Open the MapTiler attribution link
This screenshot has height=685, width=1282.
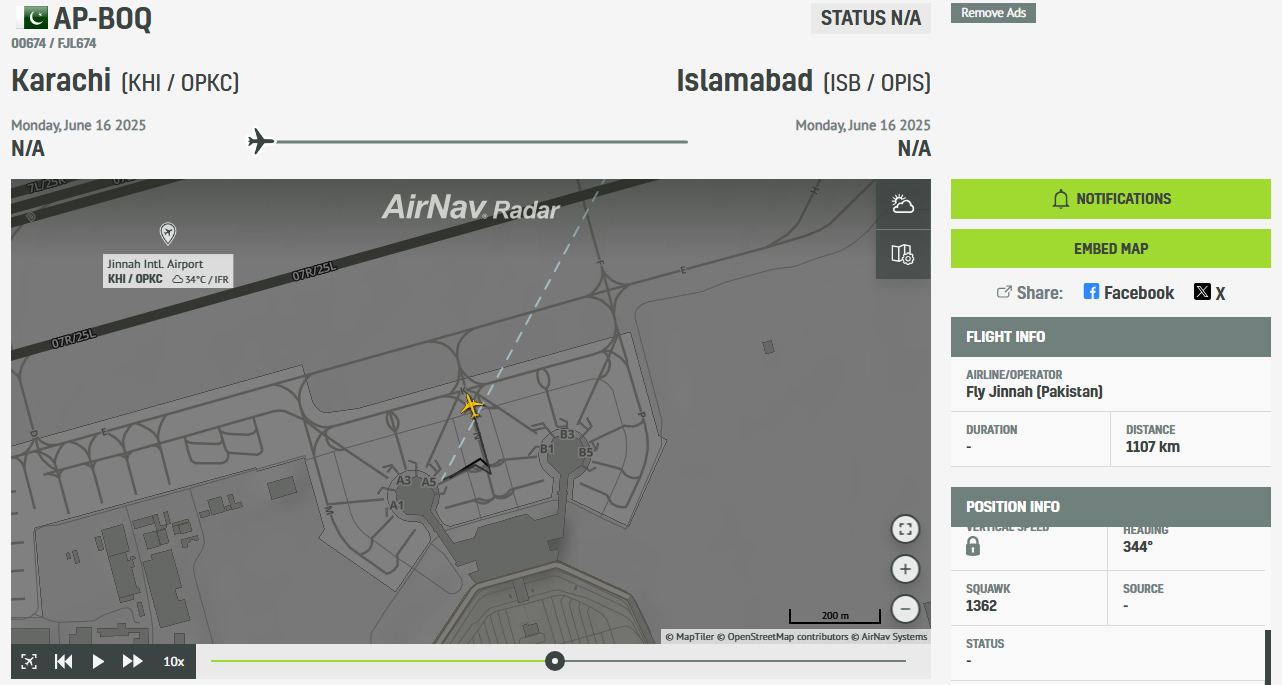point(690,637)
